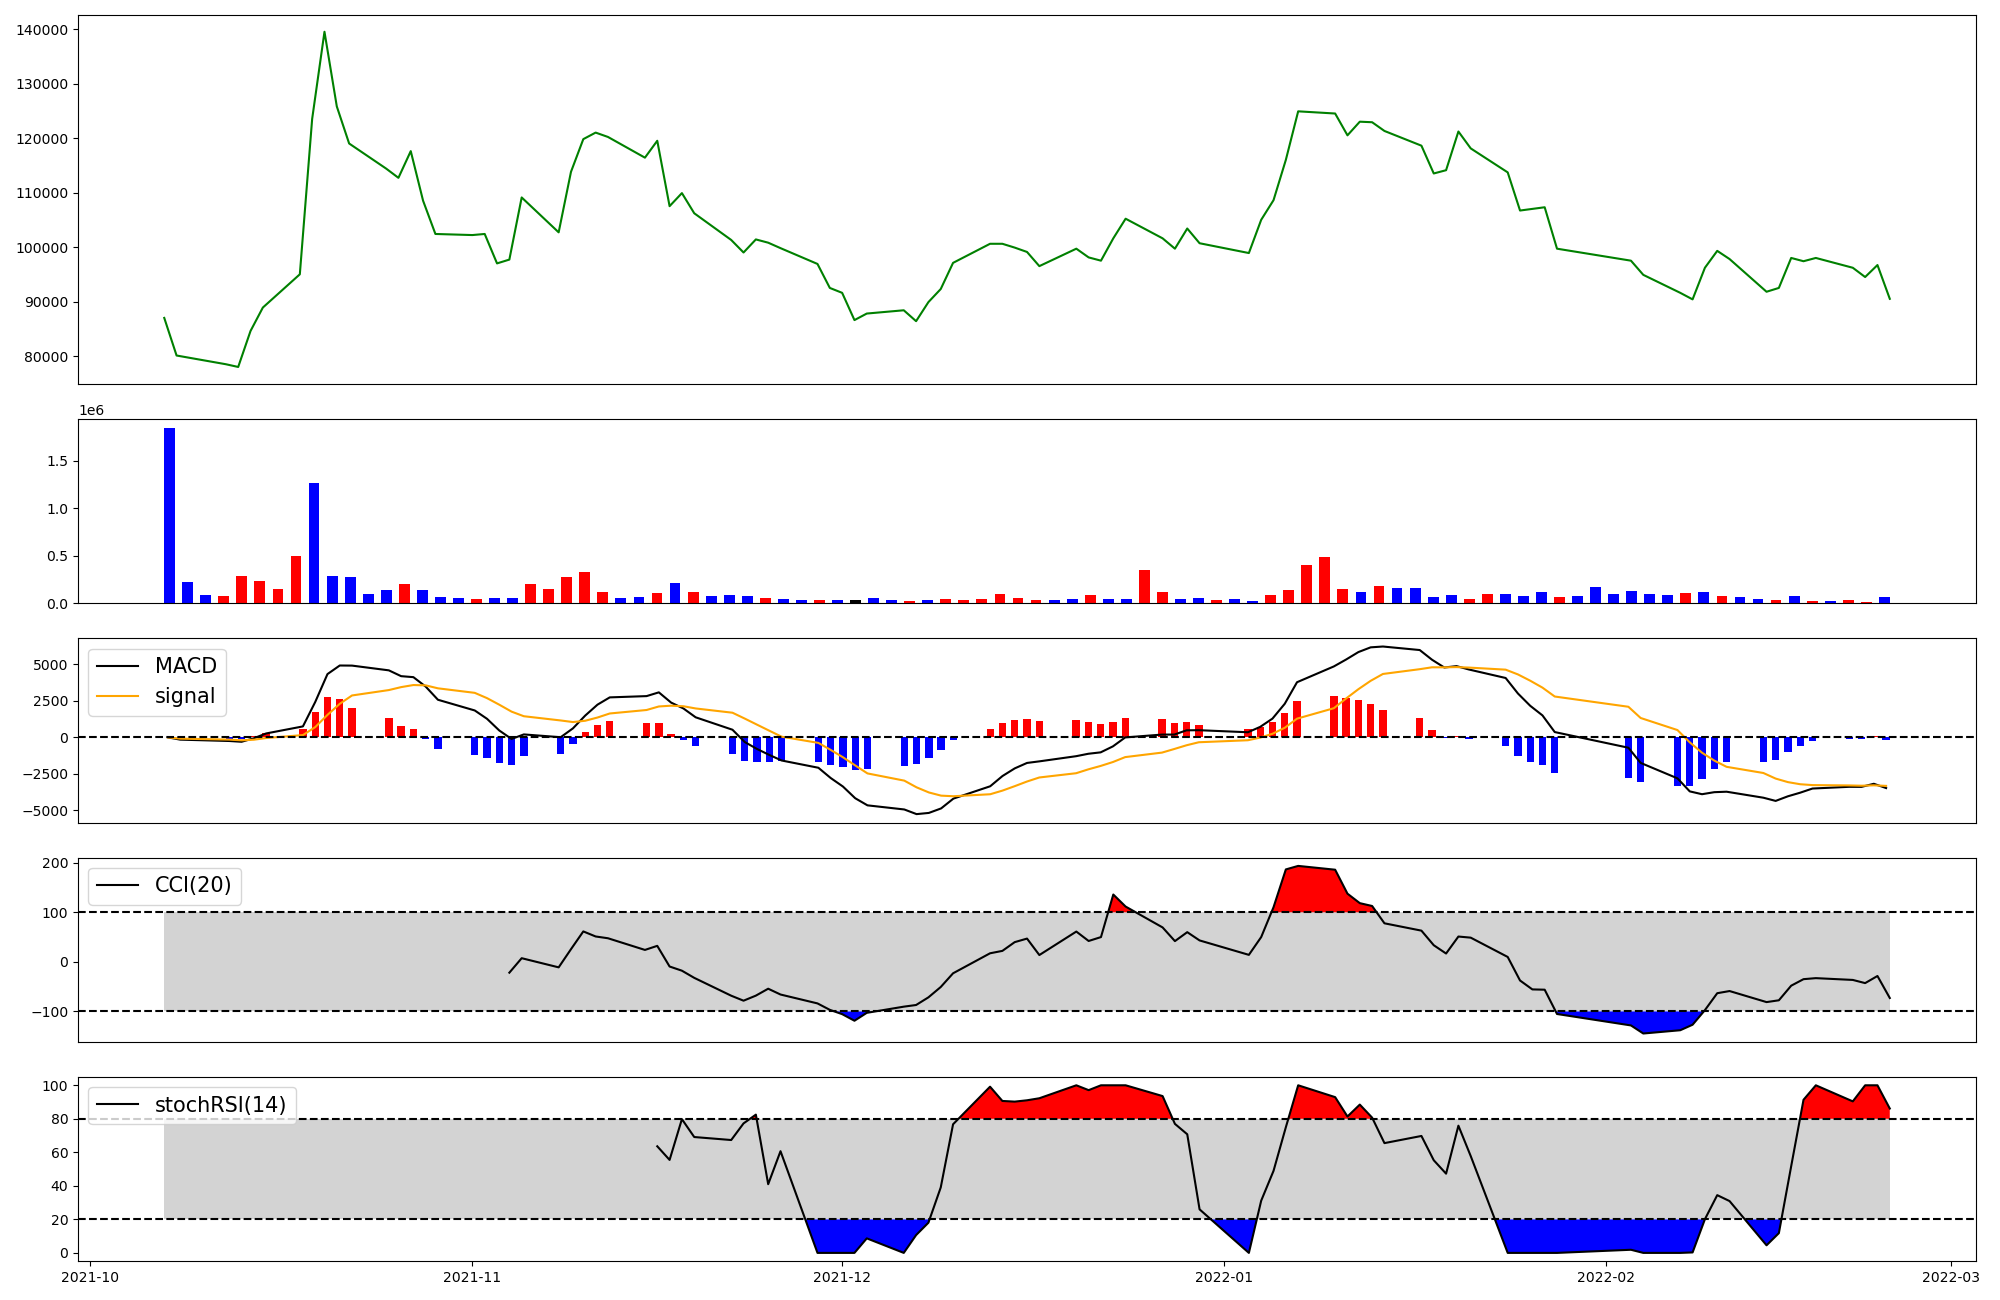
Task: Click the tallest blue volume bar
Action: click(169, 515)
